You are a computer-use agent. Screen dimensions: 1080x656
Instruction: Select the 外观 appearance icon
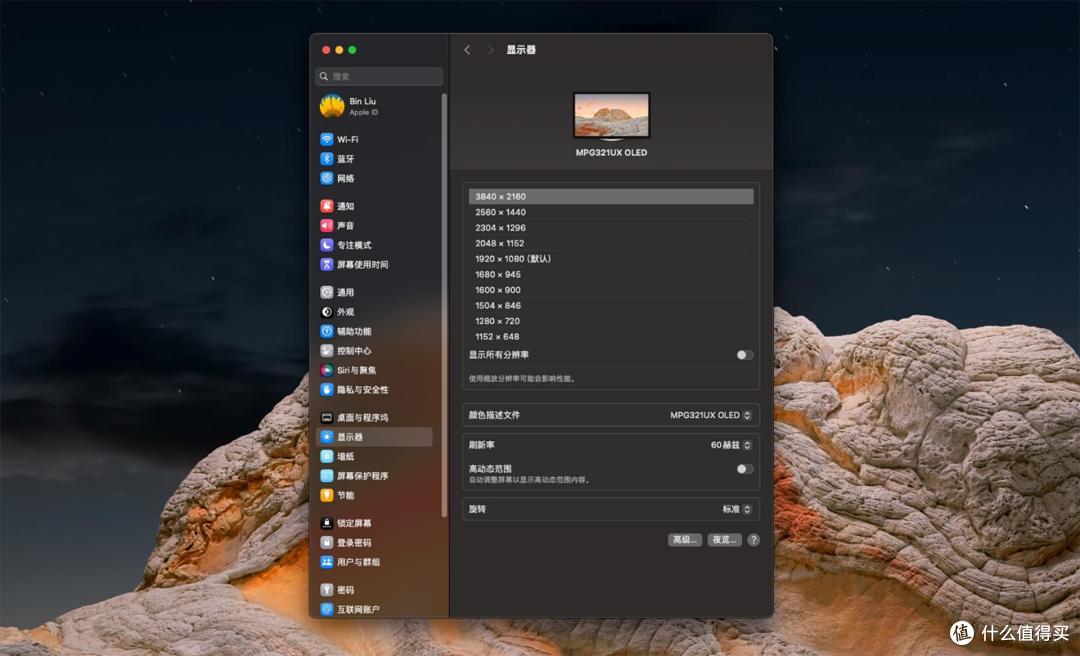(327, 311)
